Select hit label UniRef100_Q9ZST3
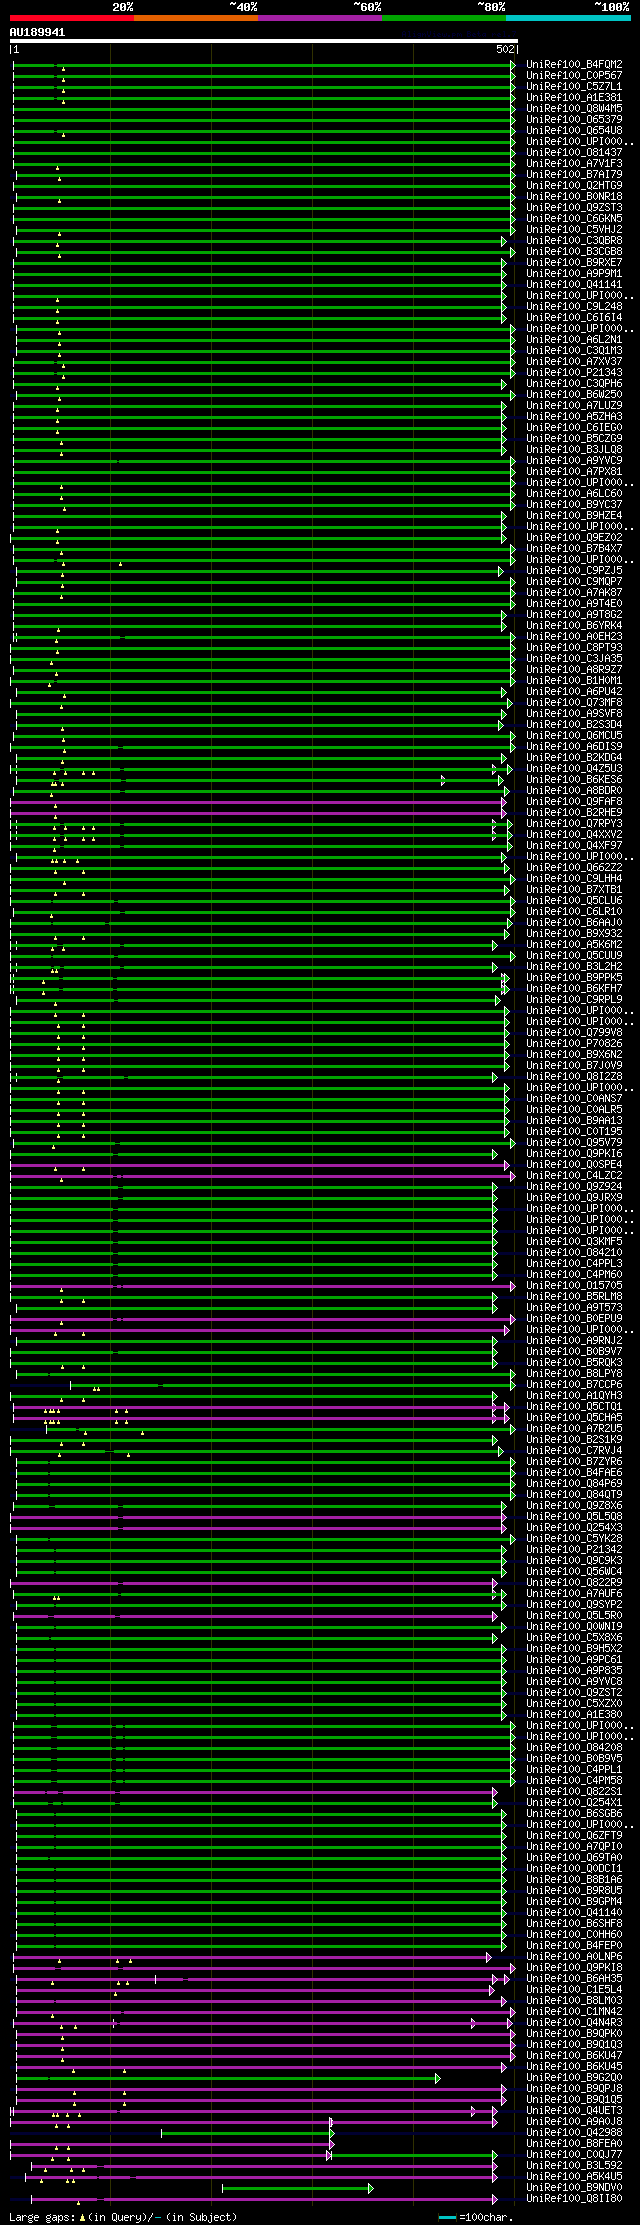Viewport: 640px width, 2225px height. [574, 207]
